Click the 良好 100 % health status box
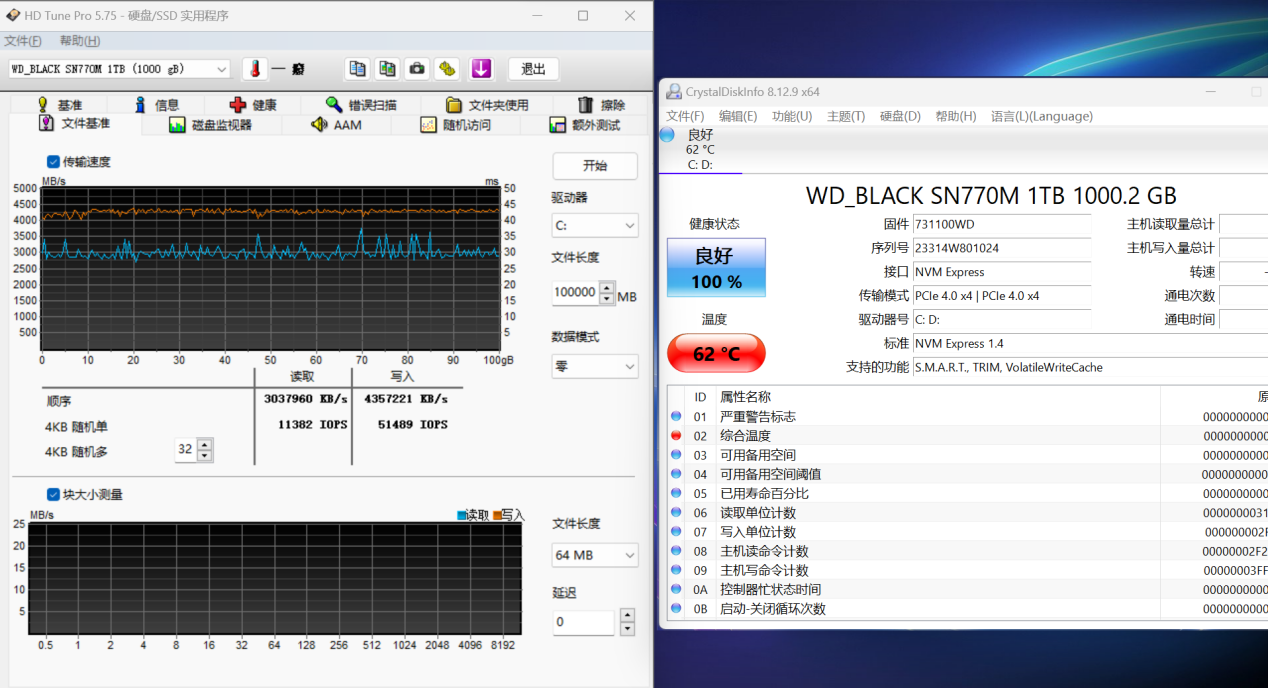The image size is (1268, 688). [x=715, y=268]
